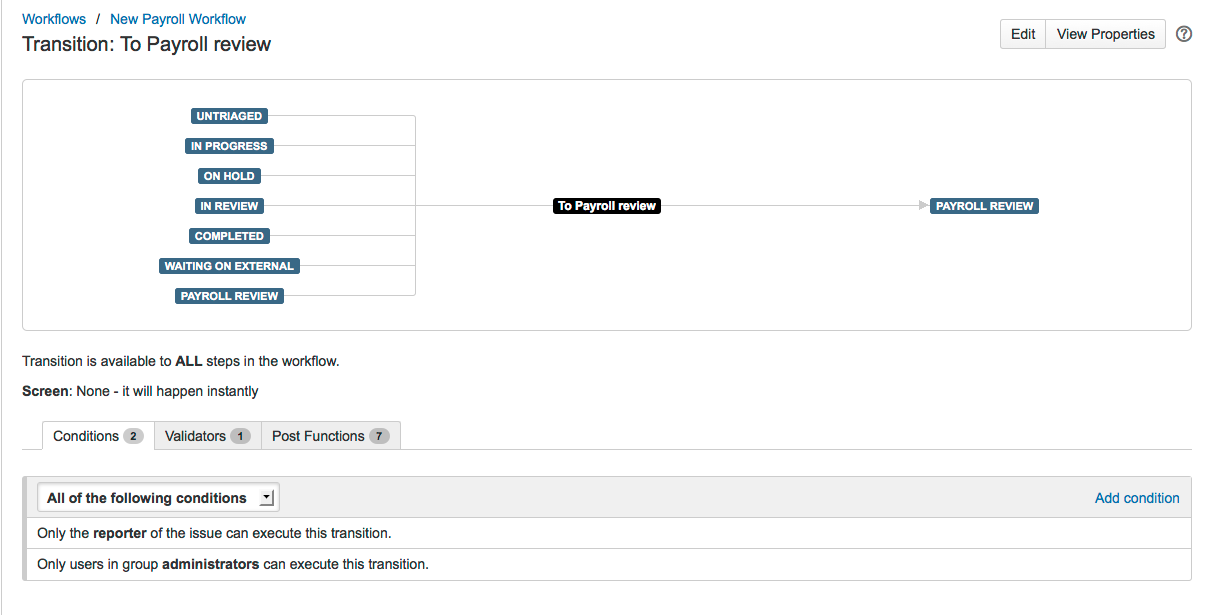Image resolution: width=1209 pixels, height=615 pixels.
Task: Click the help question mark icon
Action: pos(1184,34)
